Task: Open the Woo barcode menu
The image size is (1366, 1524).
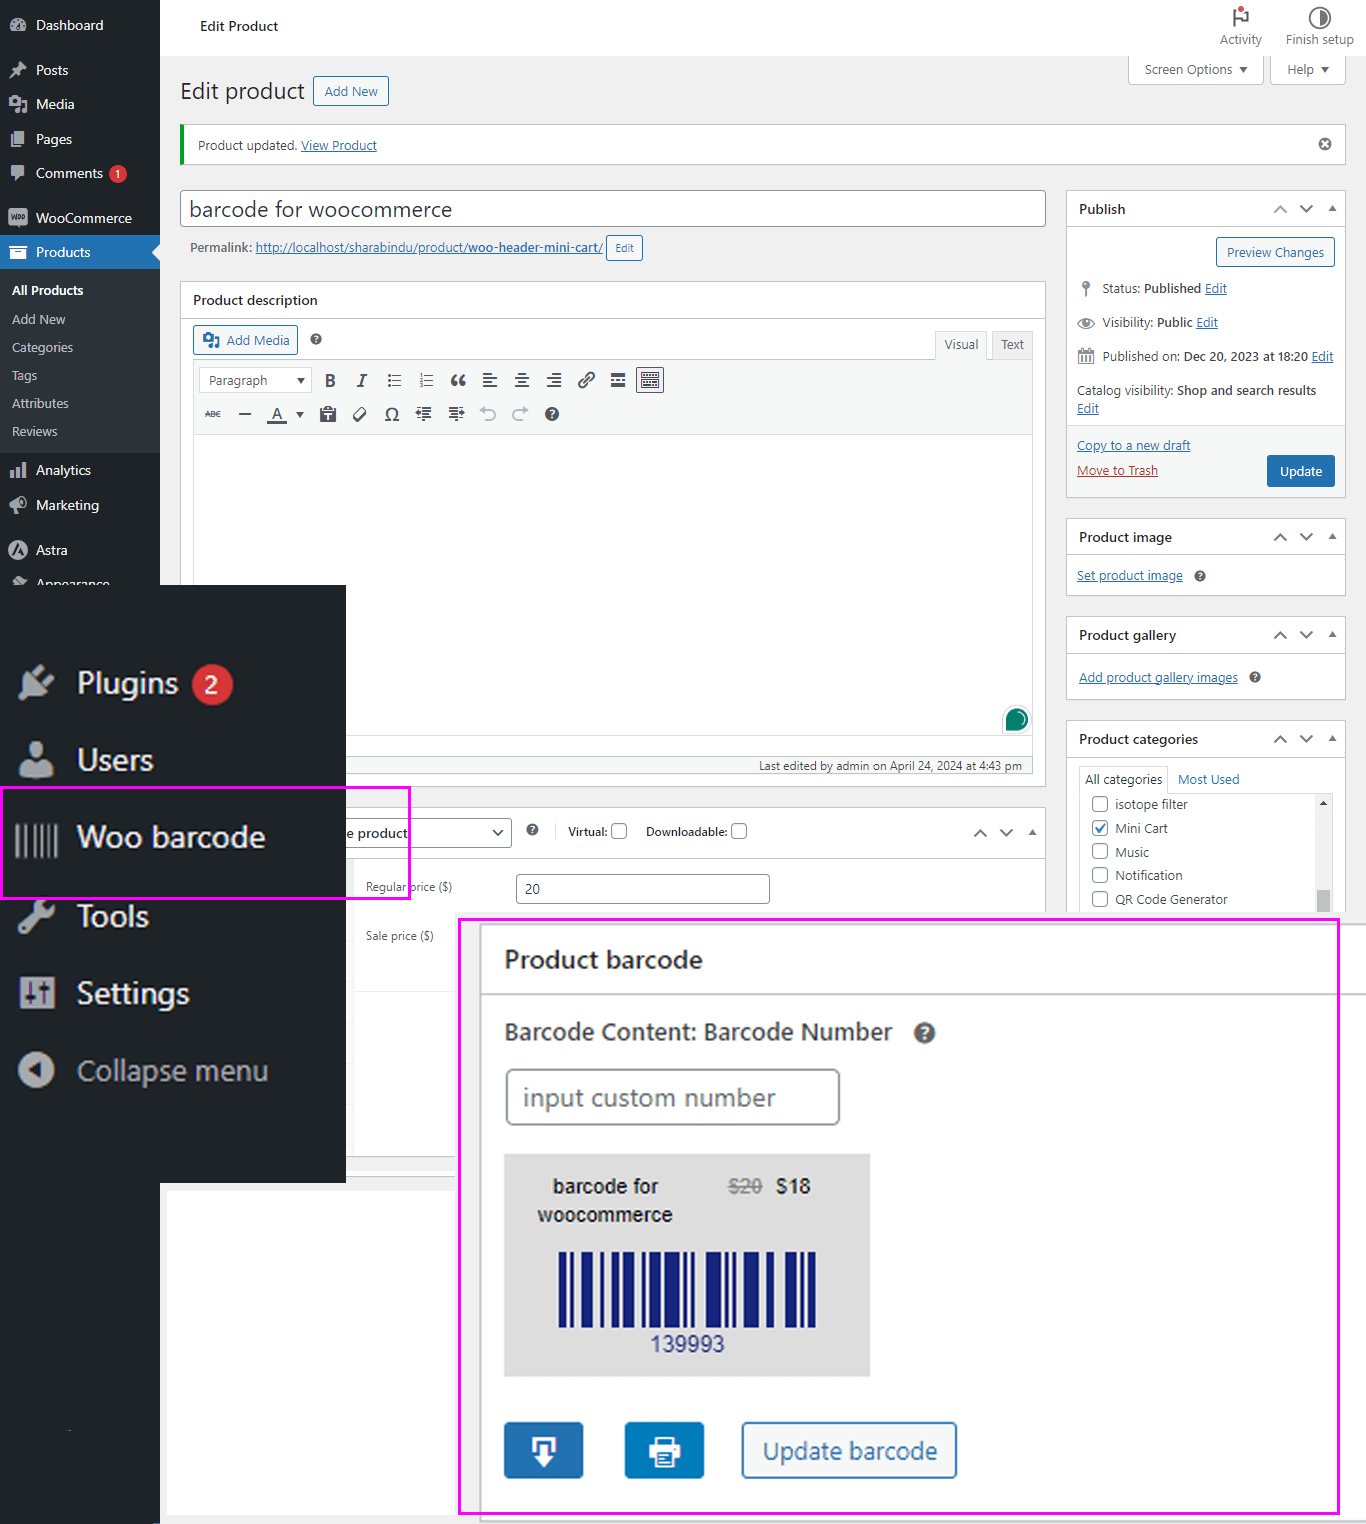Action: click(171, 838)
